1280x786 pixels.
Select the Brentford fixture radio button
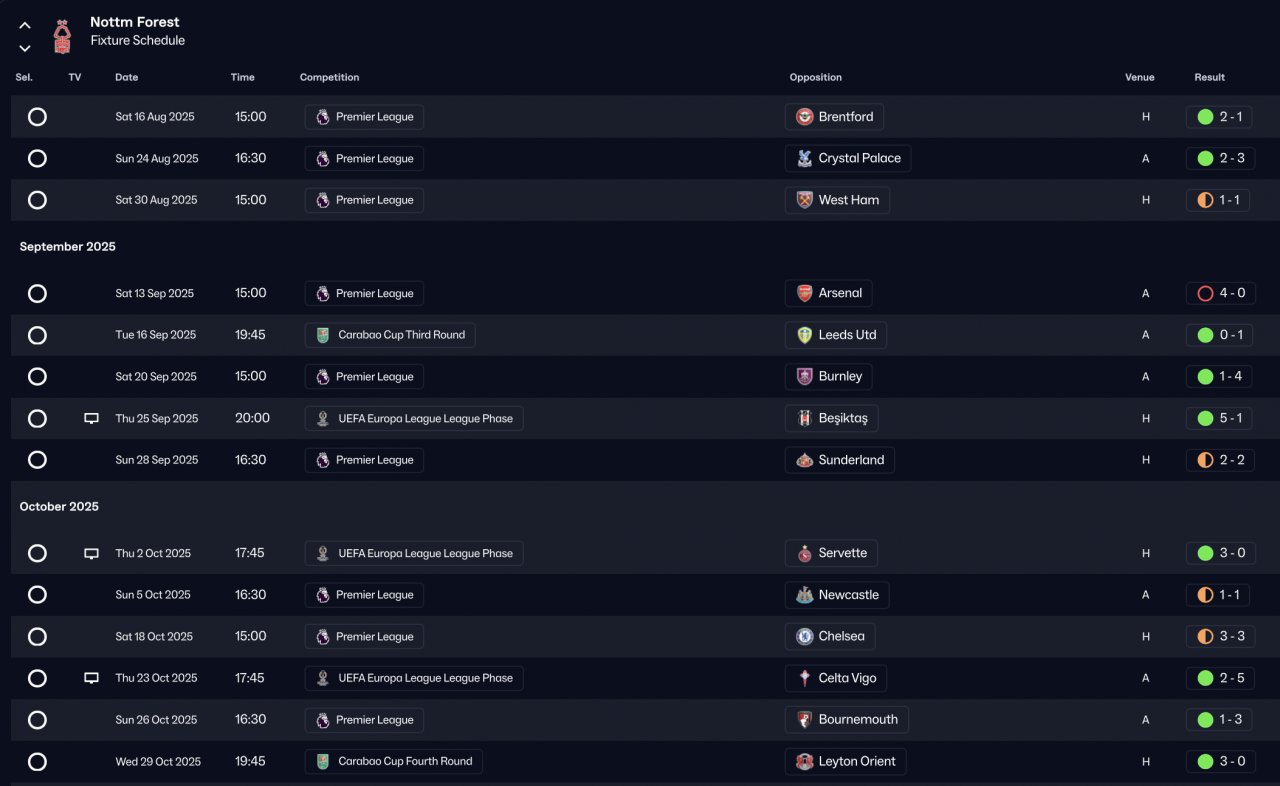[37, 117]
